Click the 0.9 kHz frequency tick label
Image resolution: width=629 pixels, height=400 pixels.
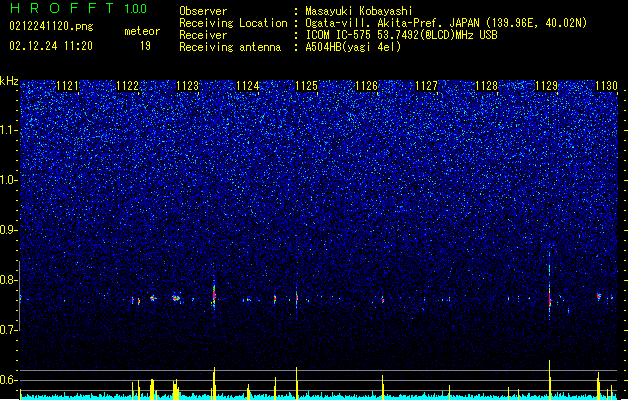9,230
